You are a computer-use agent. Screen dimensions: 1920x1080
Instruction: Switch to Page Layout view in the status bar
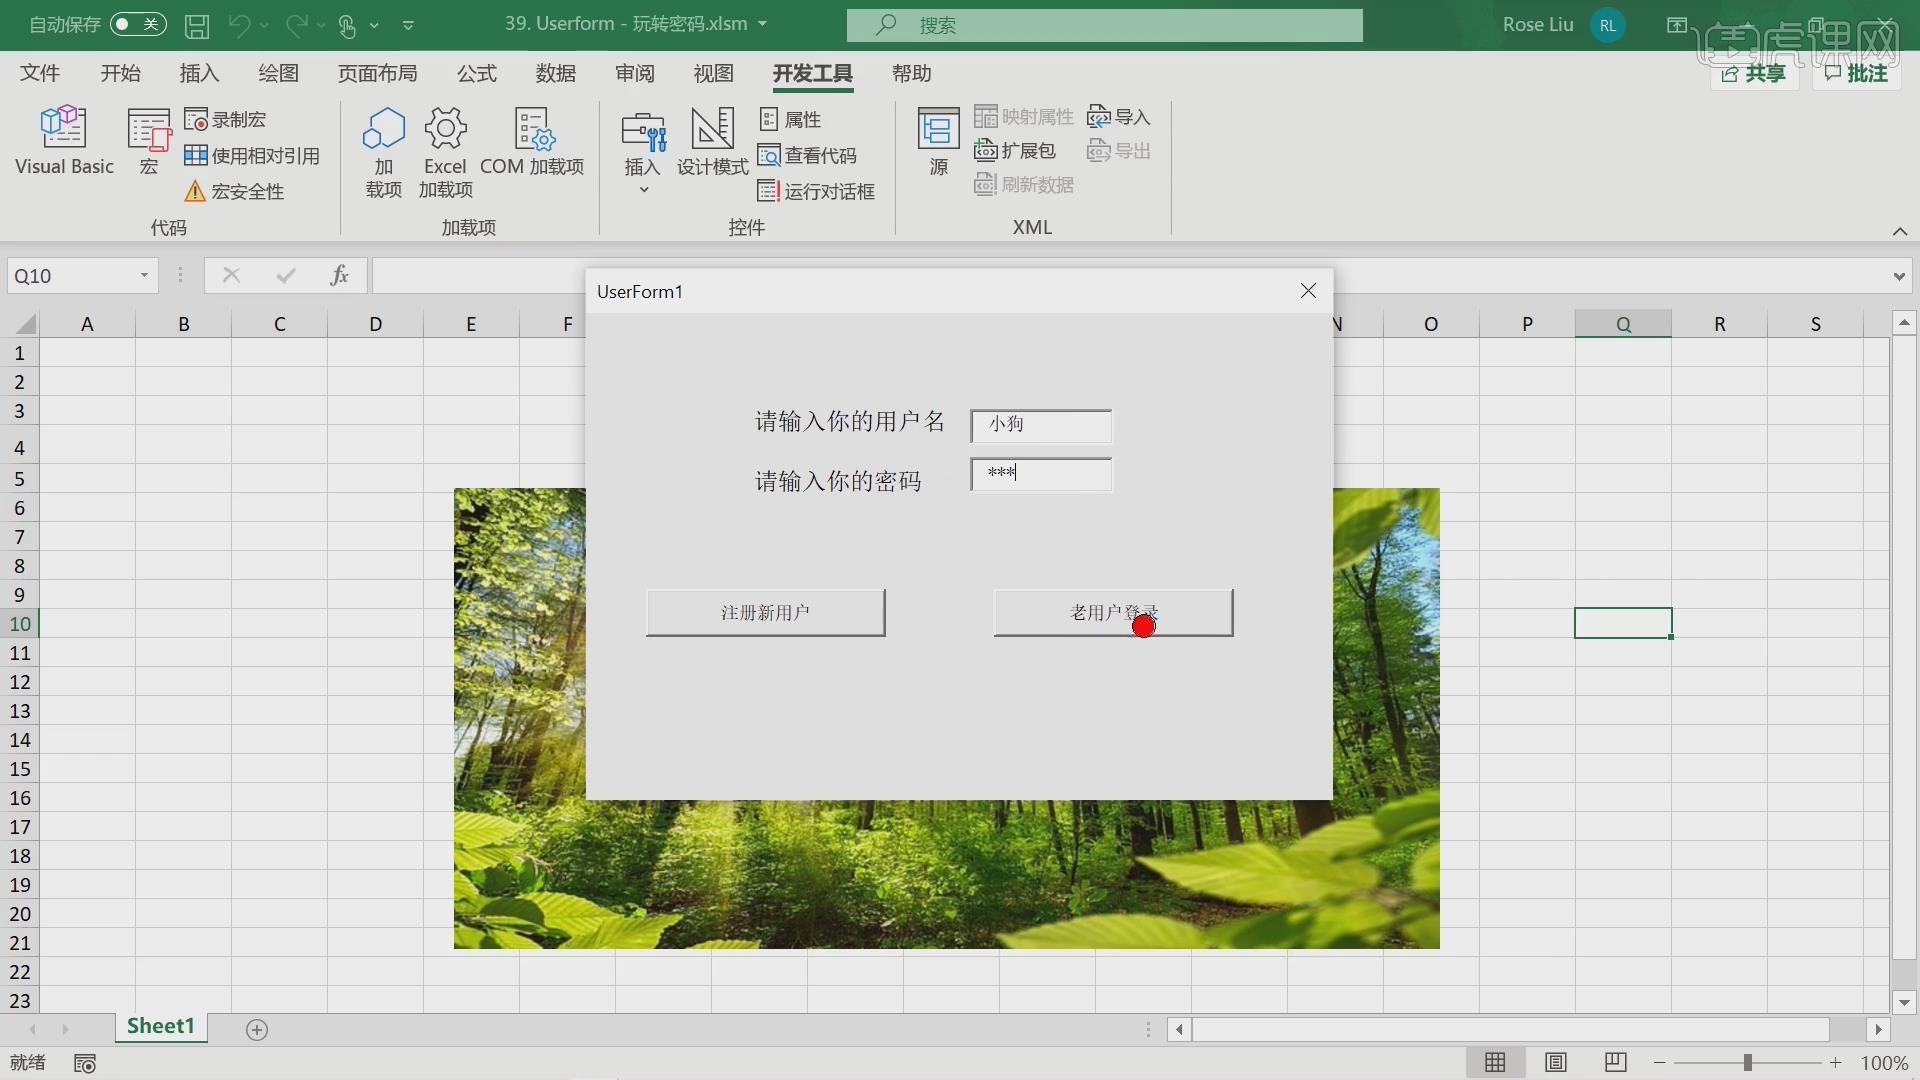tap(1556, 1062)
